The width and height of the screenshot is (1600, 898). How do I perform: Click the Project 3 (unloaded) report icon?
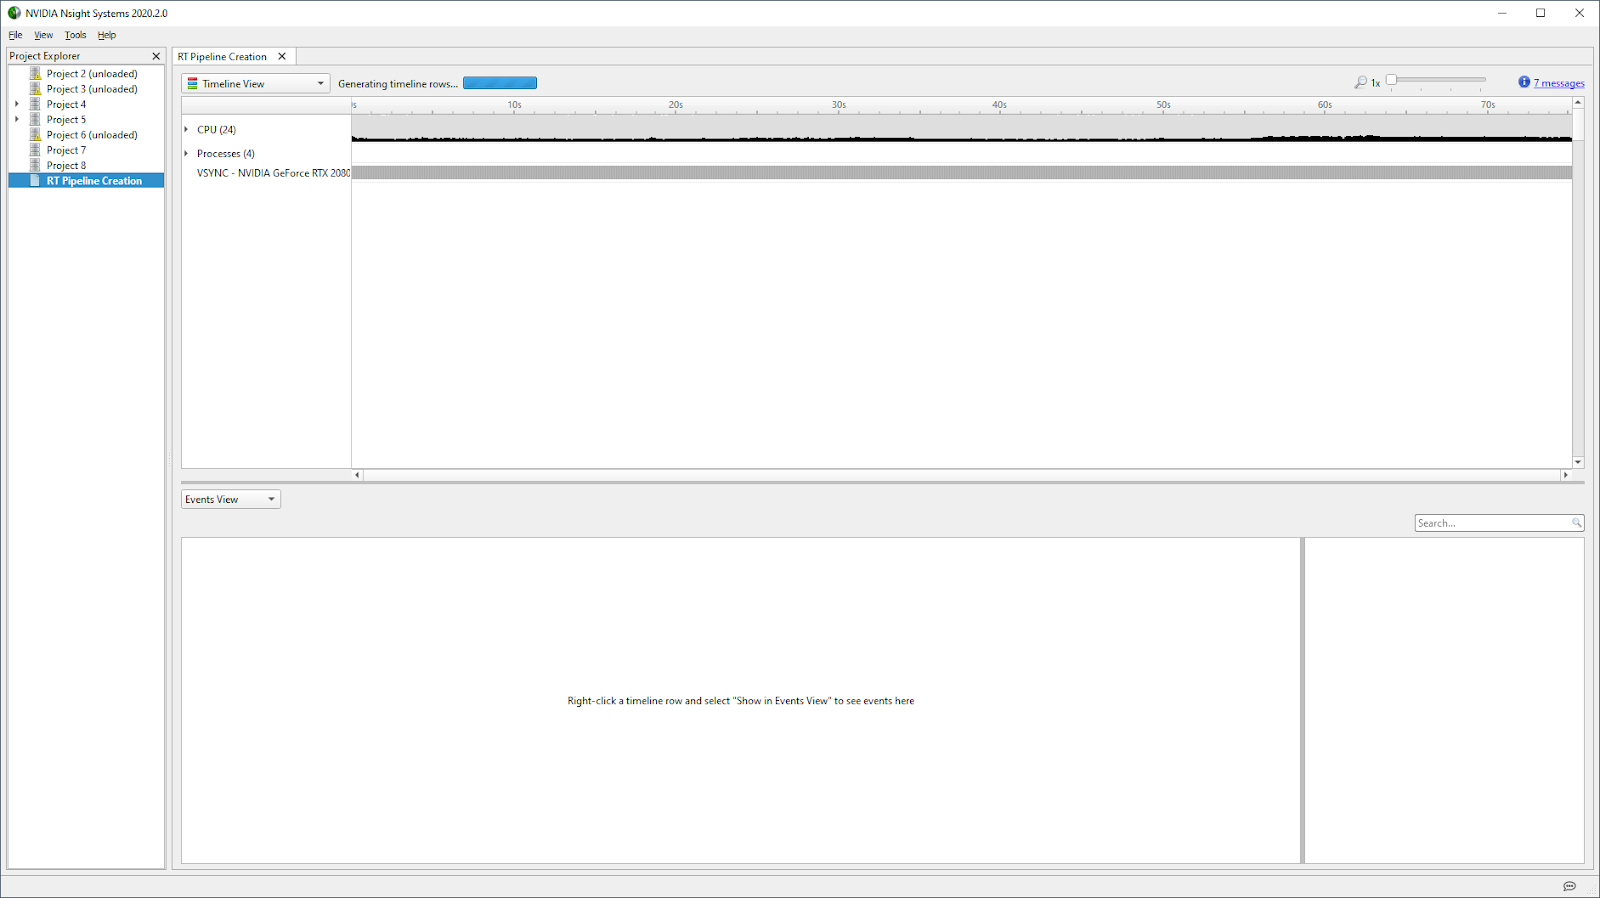coord(35,89)
